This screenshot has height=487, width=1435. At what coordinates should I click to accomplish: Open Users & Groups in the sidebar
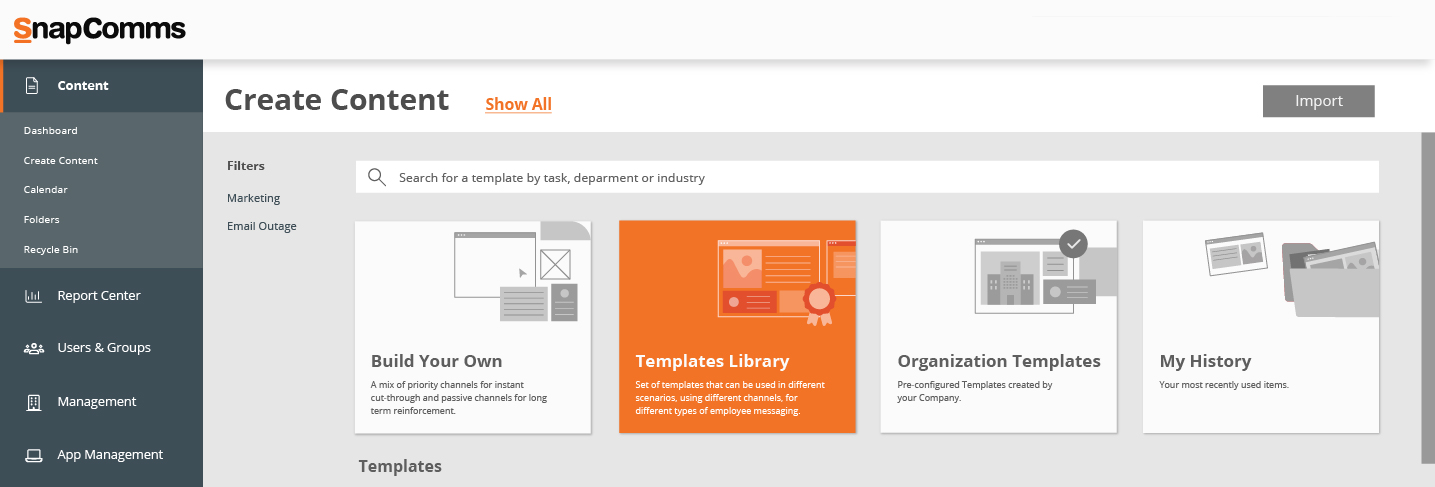click(x=101, y=348)
